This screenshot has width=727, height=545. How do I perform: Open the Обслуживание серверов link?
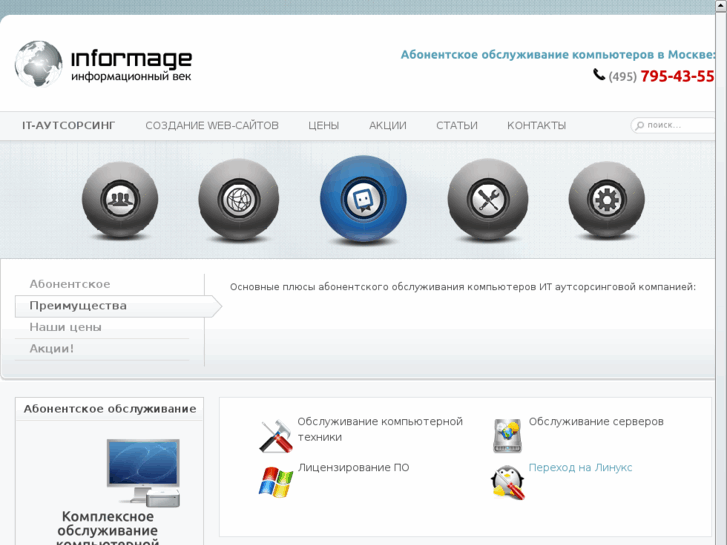tap(596, 422)
